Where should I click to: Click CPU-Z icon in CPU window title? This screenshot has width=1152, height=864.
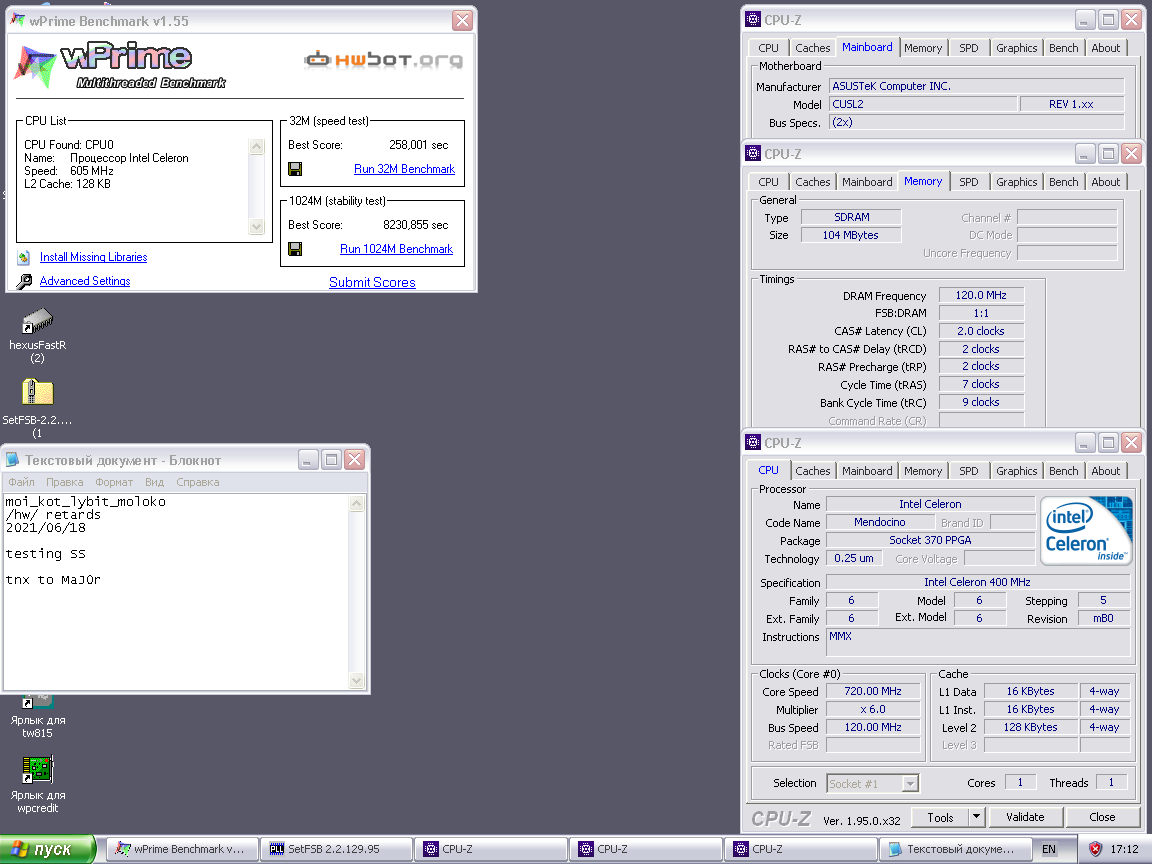pos(753,442)
